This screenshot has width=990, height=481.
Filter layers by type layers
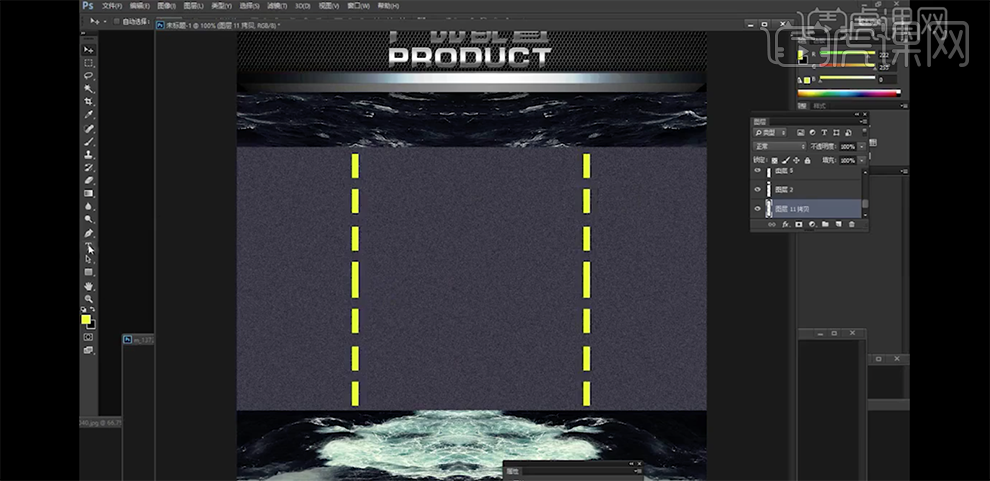click(x=824, y=133)
